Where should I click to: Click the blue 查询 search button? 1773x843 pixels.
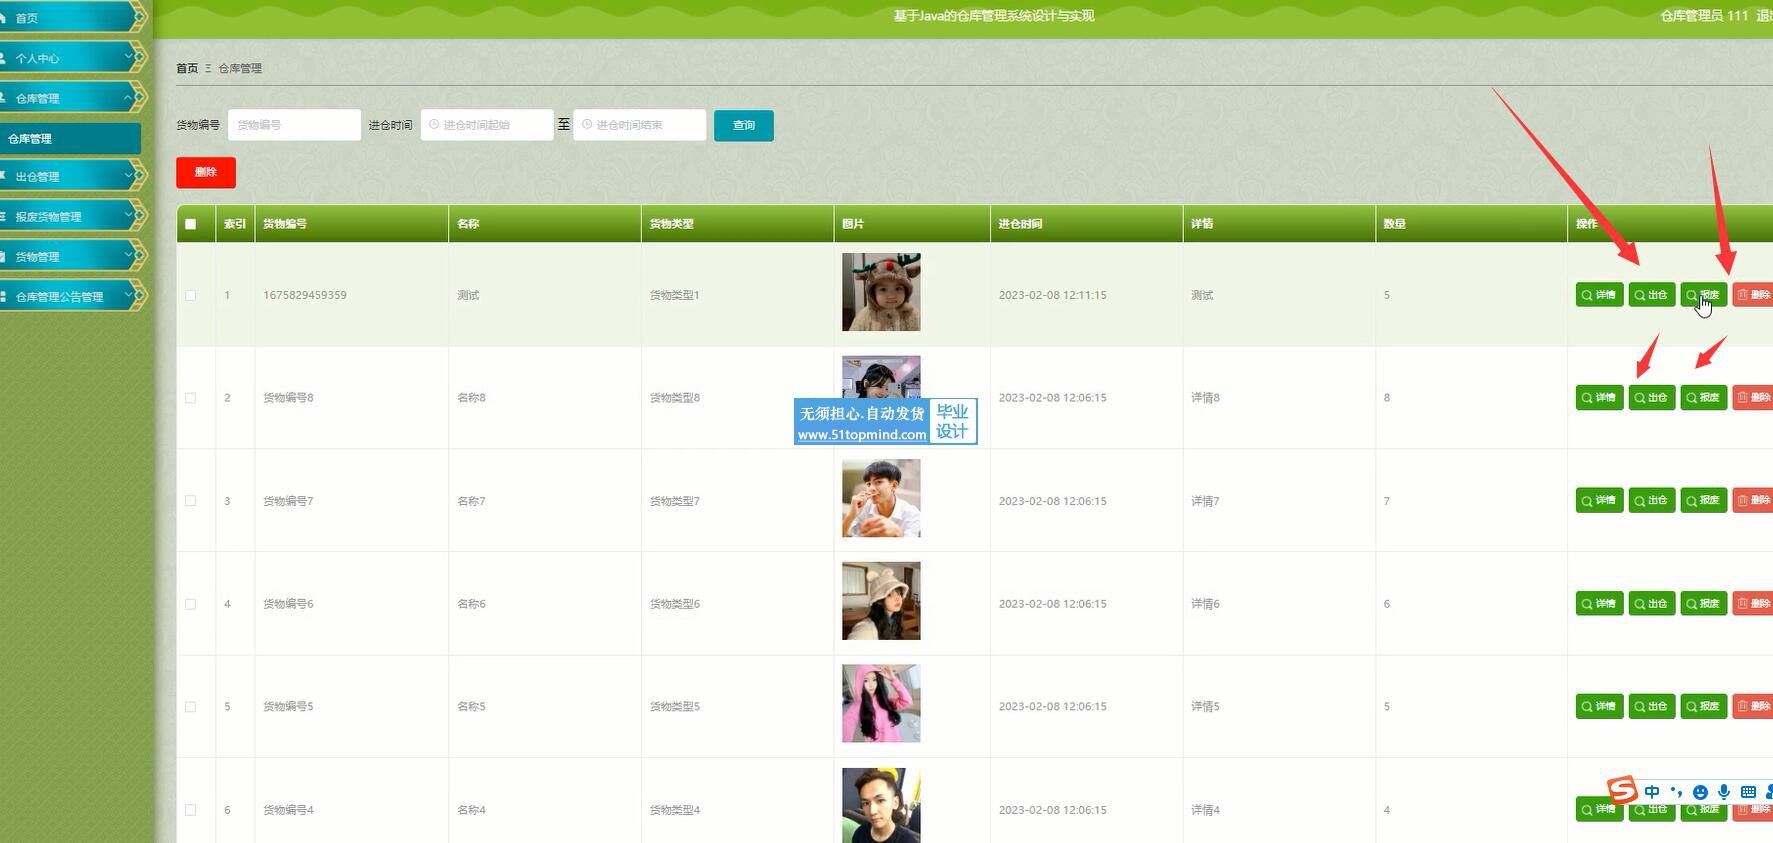click(x=743, y=125)
